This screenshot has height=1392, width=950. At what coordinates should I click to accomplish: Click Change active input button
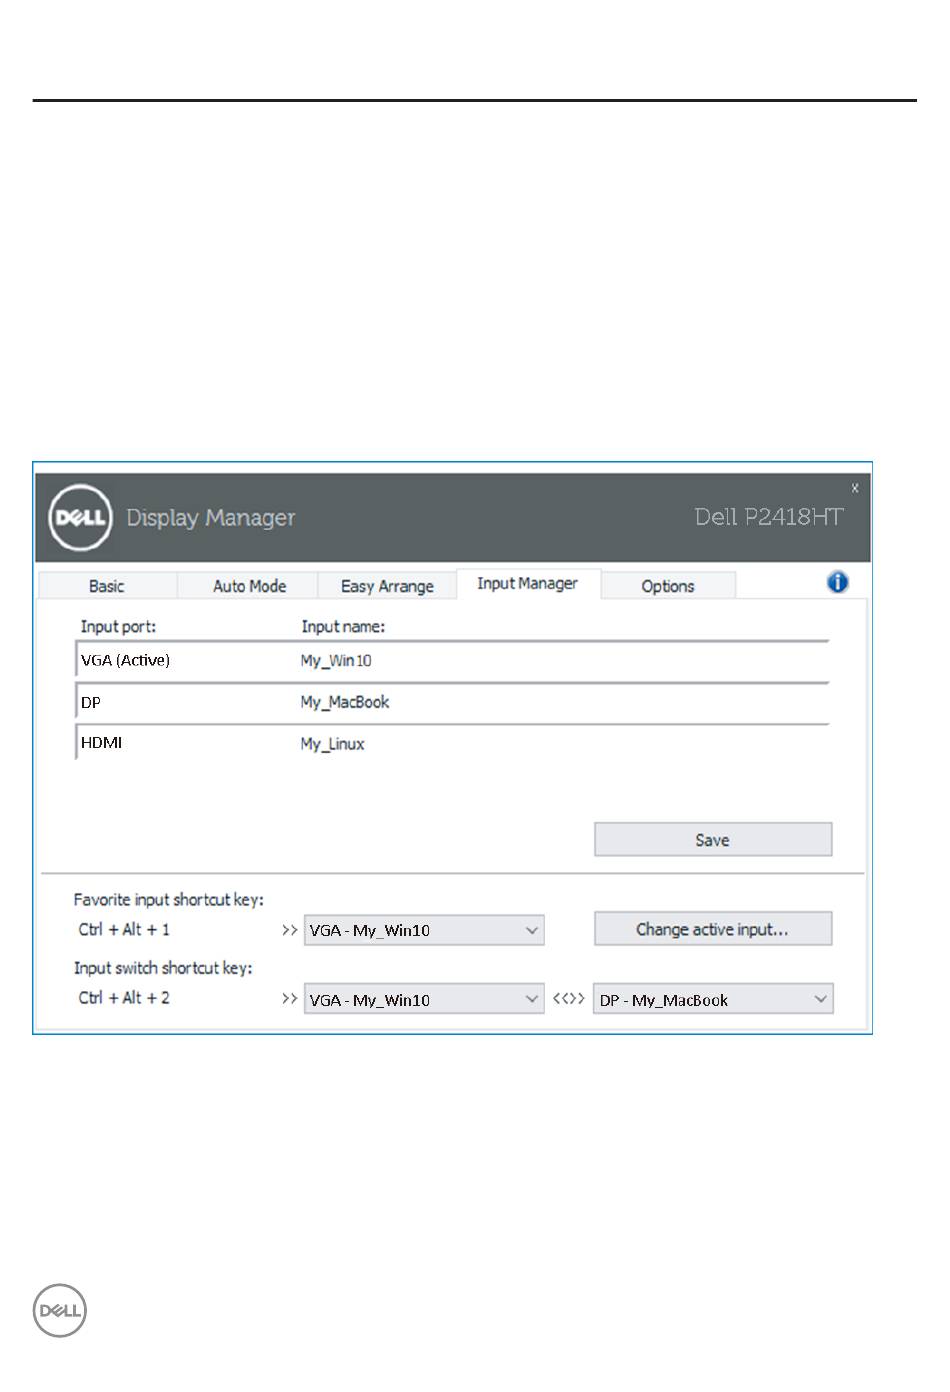coord(713,929)
